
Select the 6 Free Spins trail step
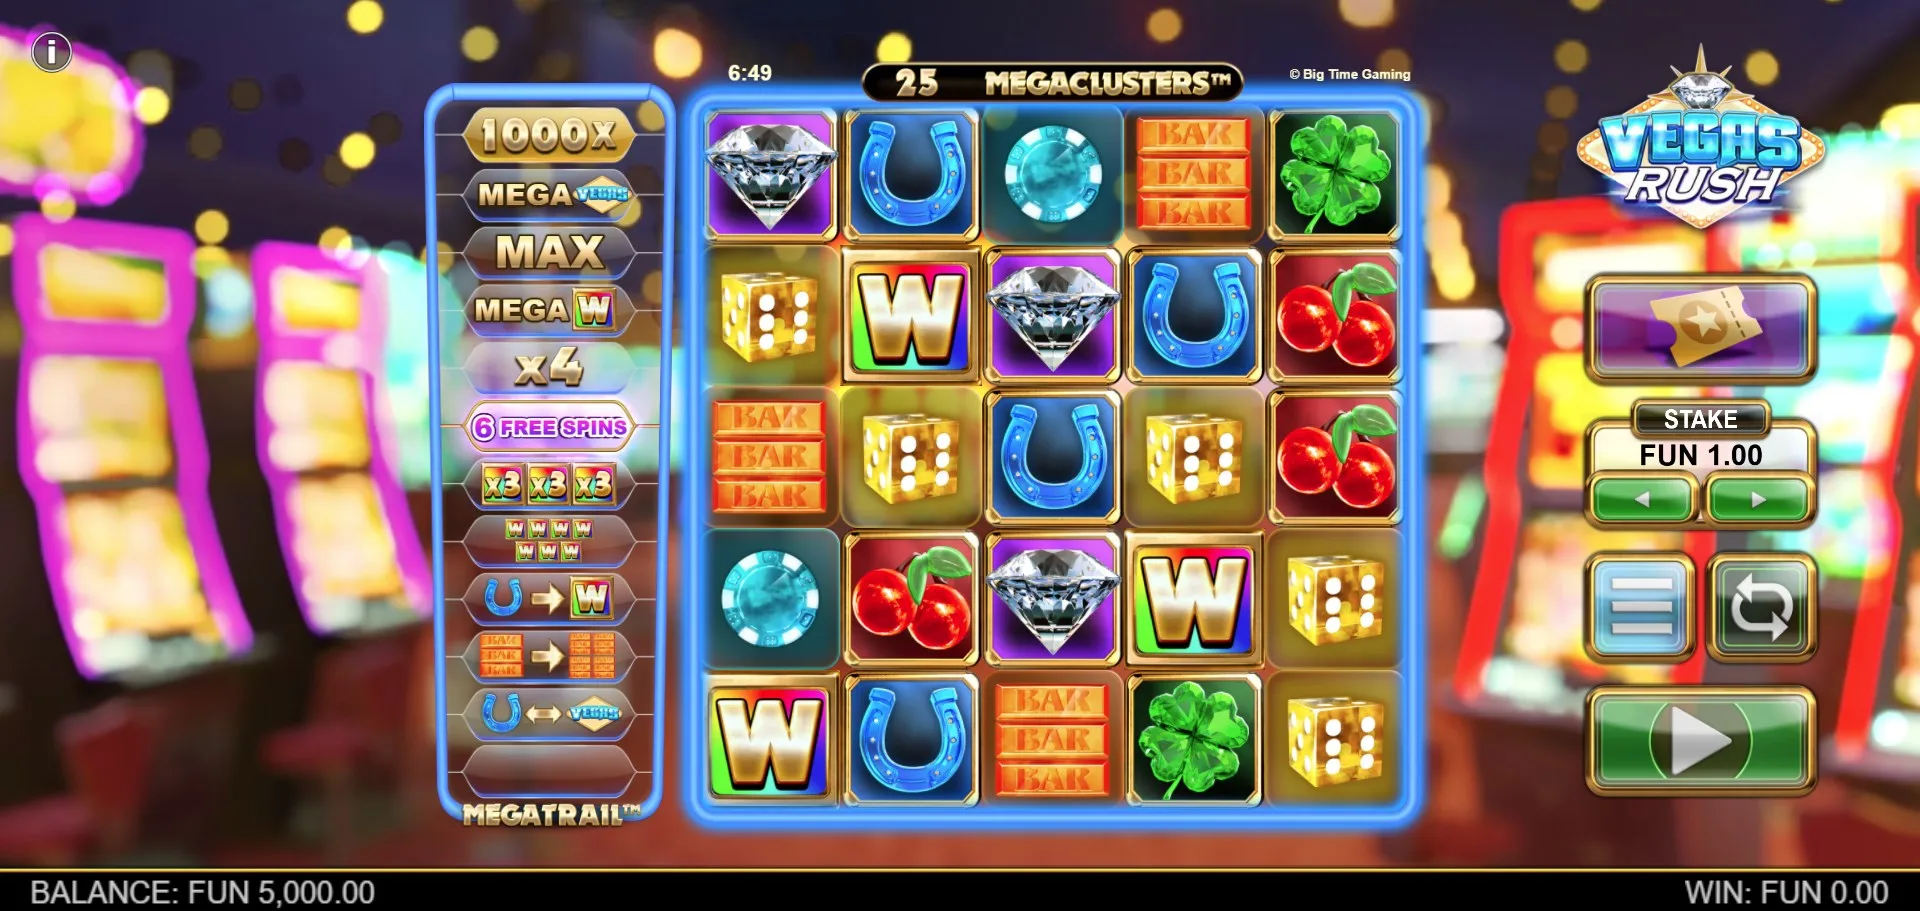(x=549, y=427)
